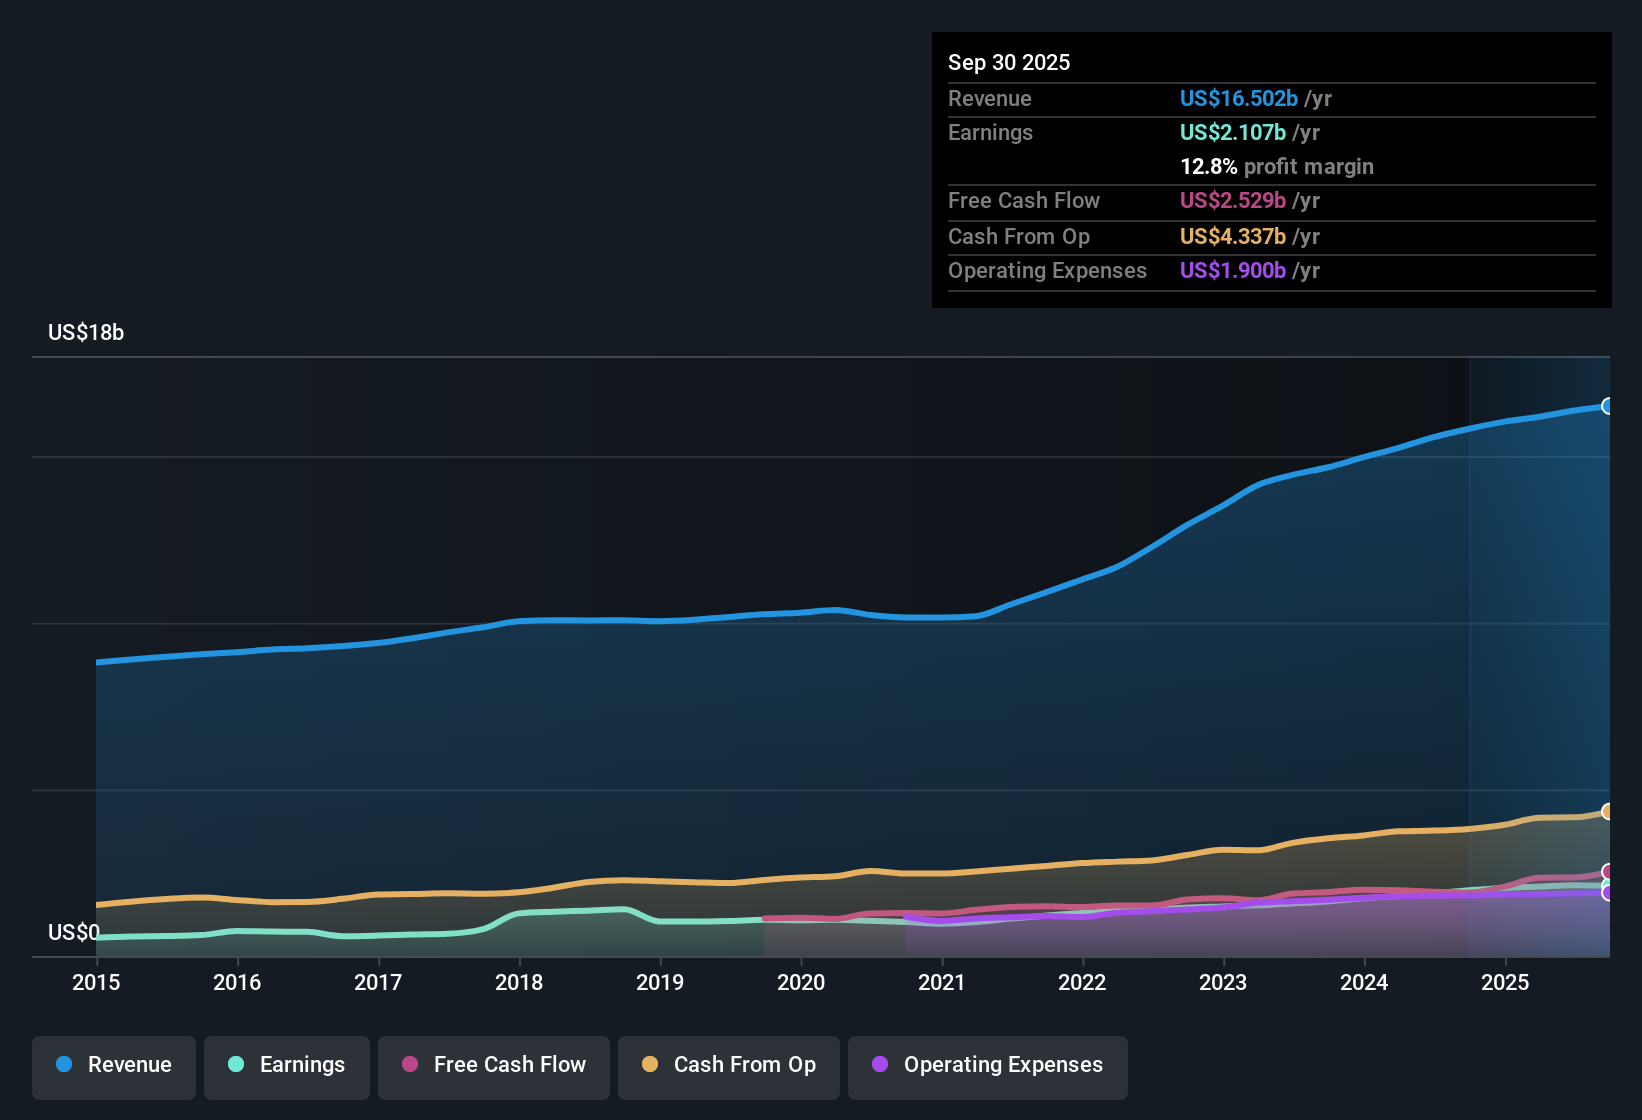This screenshot has width=1642, height=1120.
Task: Toggle the Operating Expenses series visibility
Action: 987,1066
